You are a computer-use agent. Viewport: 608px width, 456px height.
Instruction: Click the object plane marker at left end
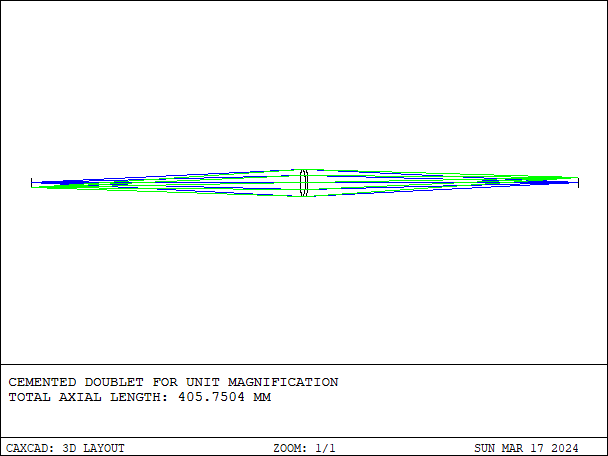tap(31, 183)
